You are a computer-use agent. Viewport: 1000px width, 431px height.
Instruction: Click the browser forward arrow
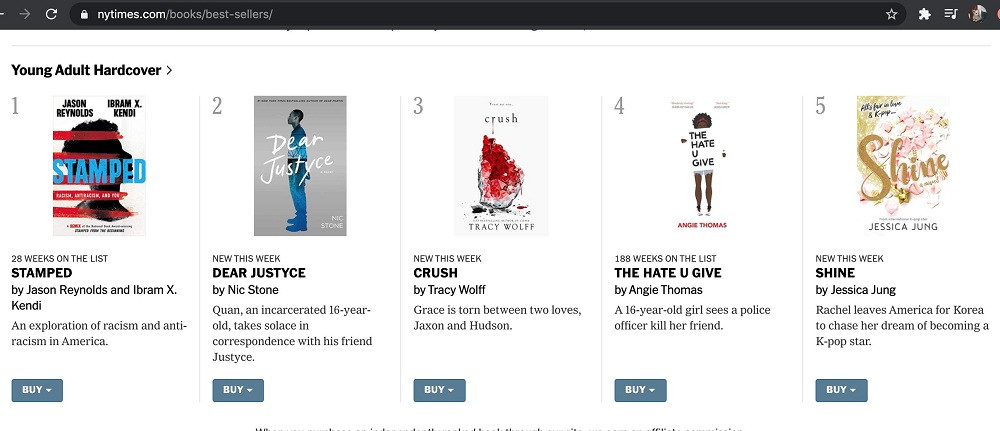point(25,14)
